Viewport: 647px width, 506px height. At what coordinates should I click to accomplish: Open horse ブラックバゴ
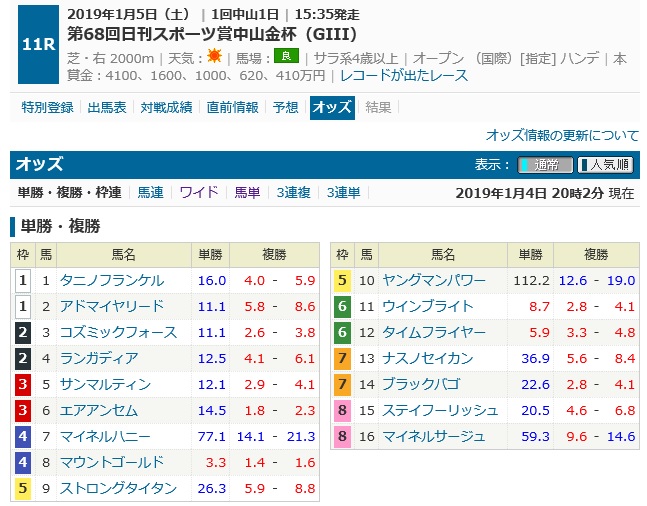coord(421,385)
